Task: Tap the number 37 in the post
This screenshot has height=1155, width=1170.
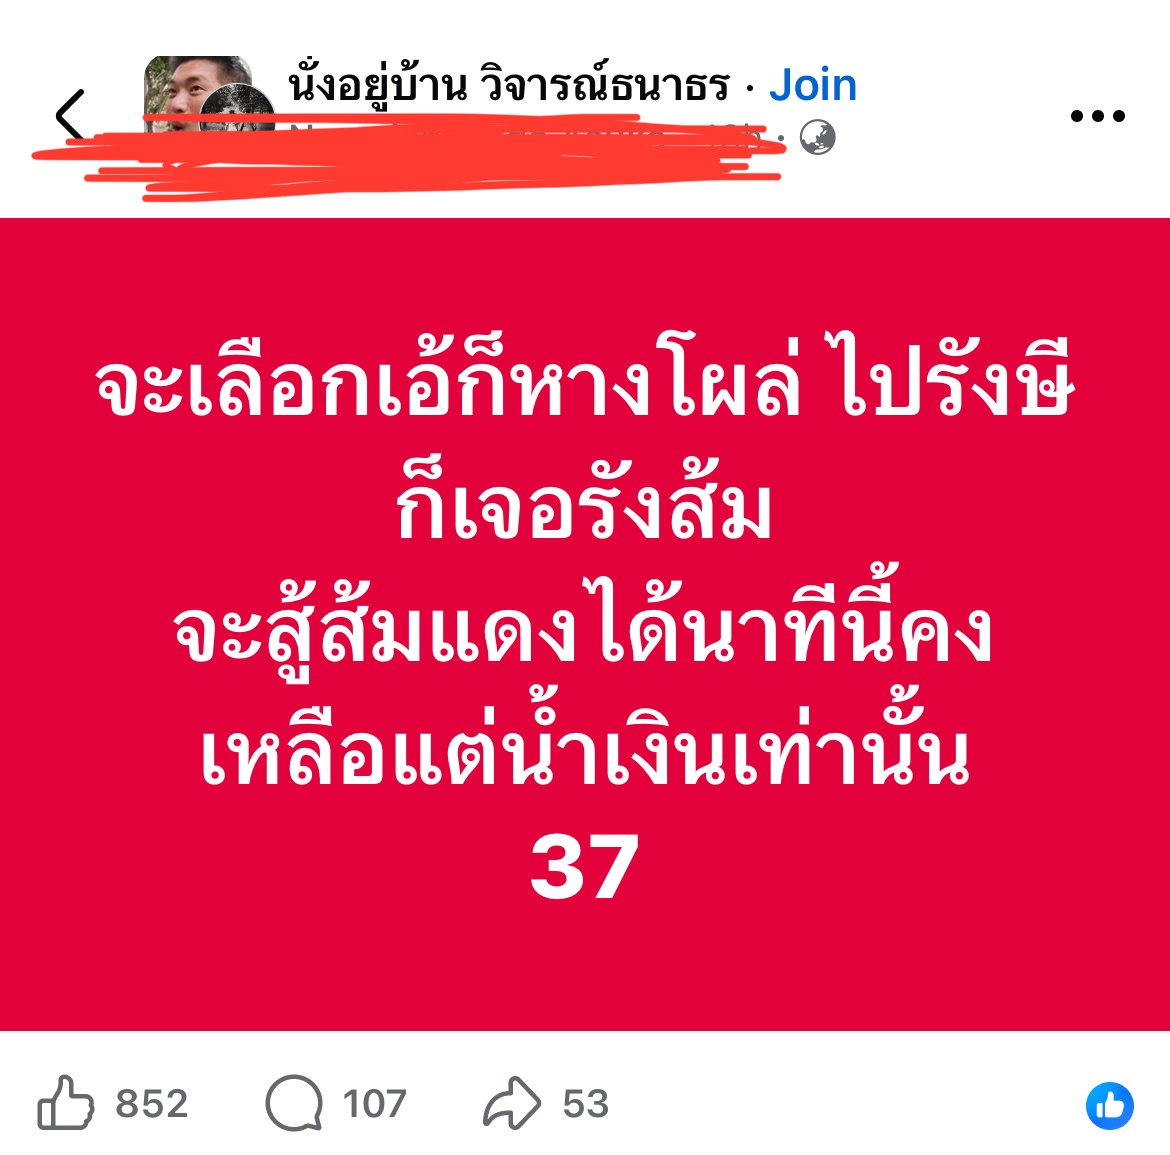Action: [x=585, y=868]
